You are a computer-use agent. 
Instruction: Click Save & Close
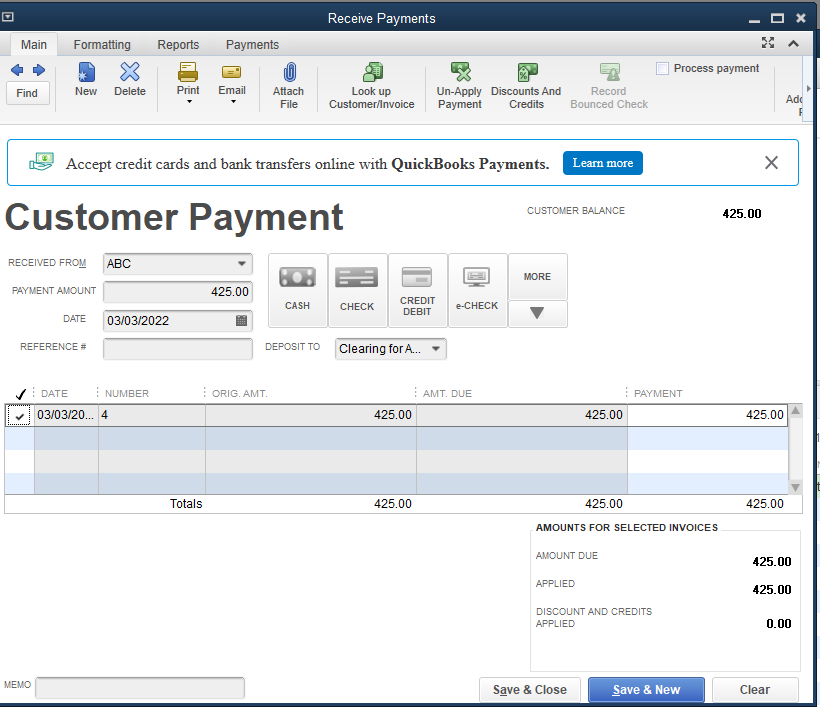click(530, 690)
